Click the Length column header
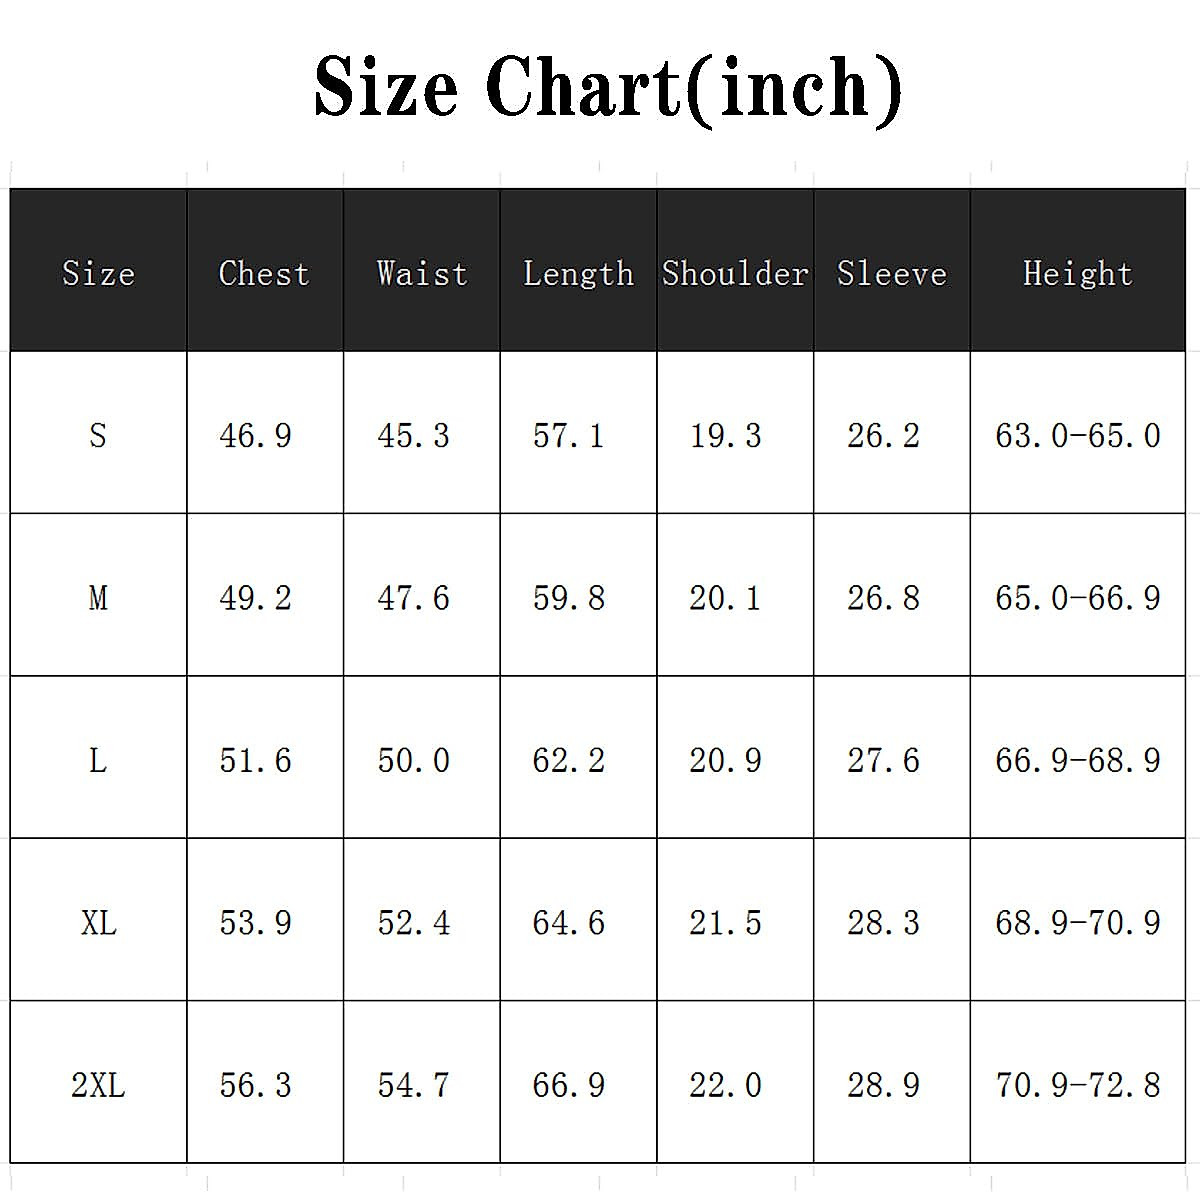1200x1200 pixels. 578,273
